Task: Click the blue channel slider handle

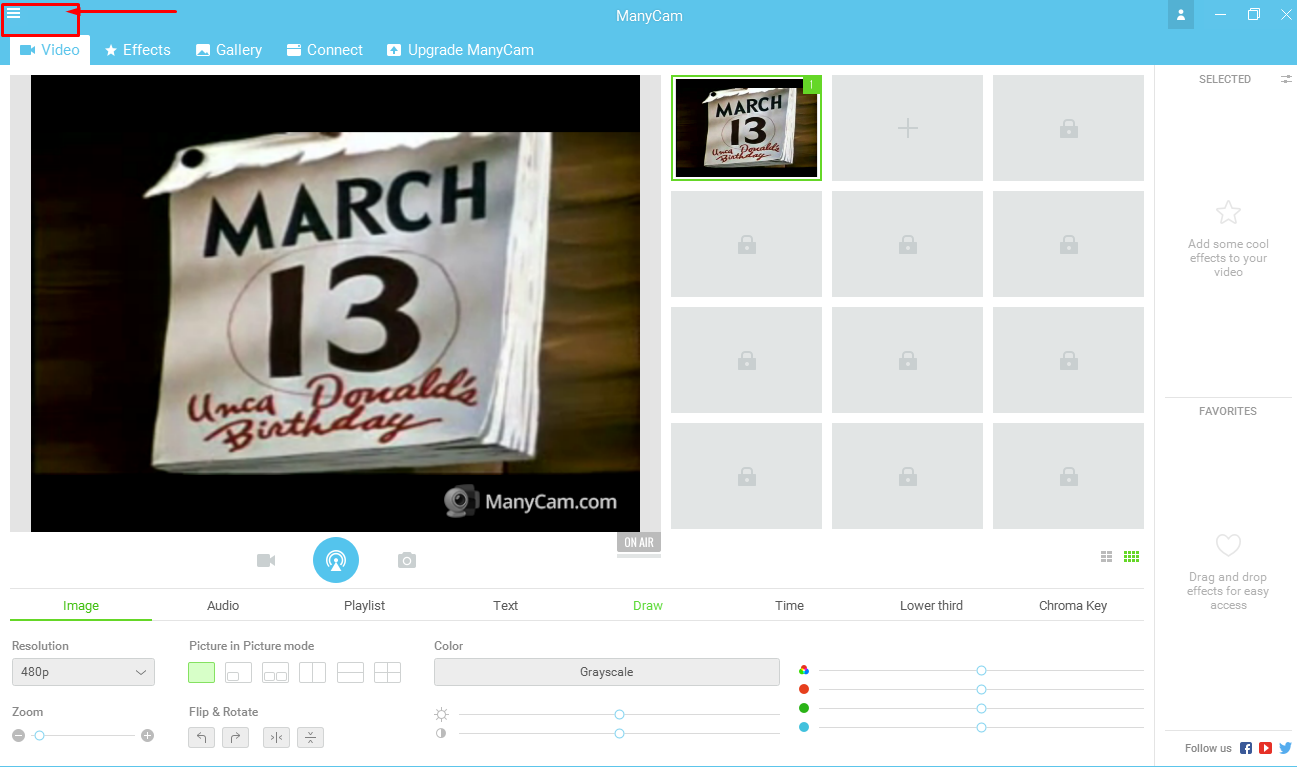Action: point(982,727)
